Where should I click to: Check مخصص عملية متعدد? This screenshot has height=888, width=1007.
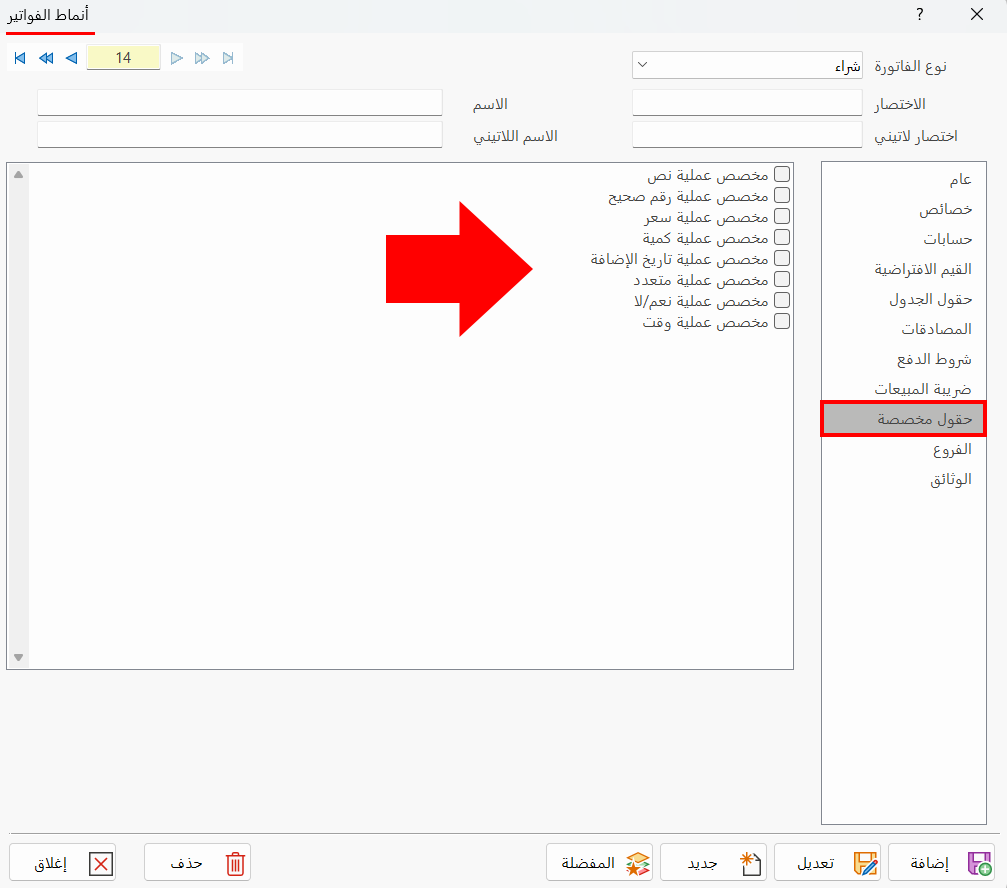pos(782,279)
